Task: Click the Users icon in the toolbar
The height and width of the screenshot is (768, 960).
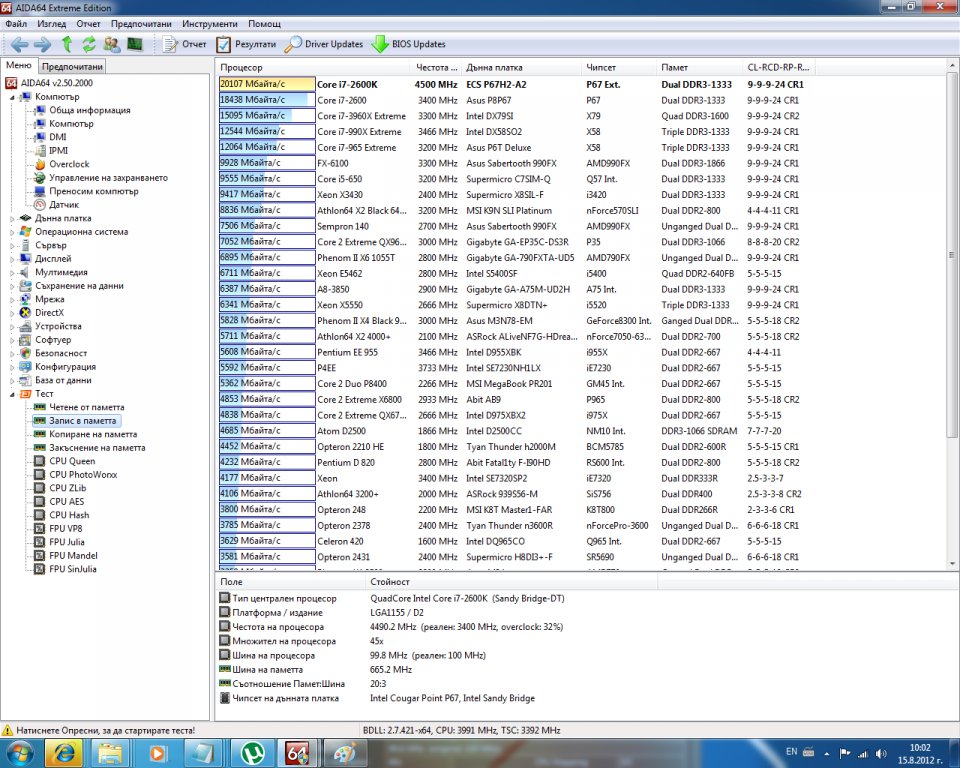Action: [x=111, y=44]
